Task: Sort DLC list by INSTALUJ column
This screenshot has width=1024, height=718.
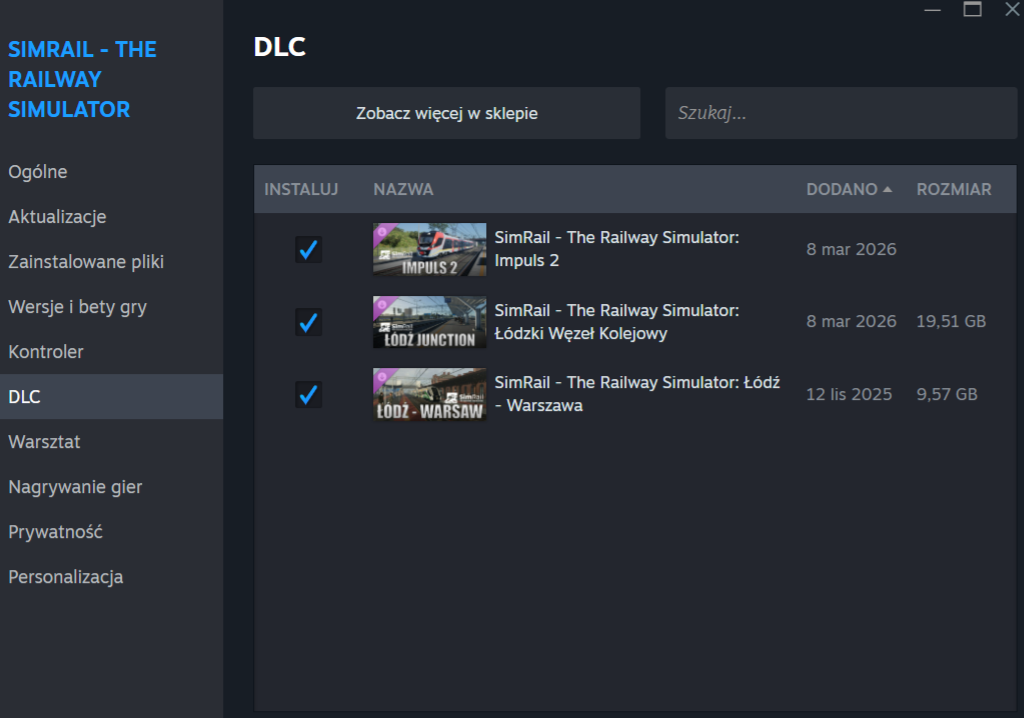Action: [x=301, y=189]
